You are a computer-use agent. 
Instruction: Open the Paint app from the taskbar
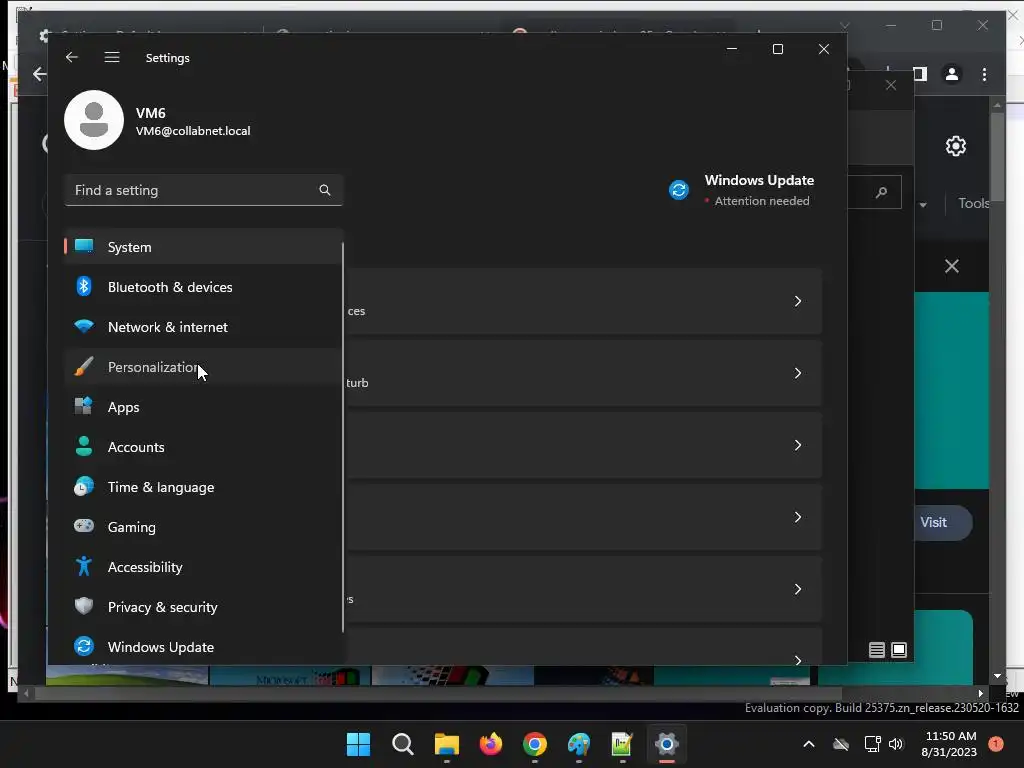579,744
